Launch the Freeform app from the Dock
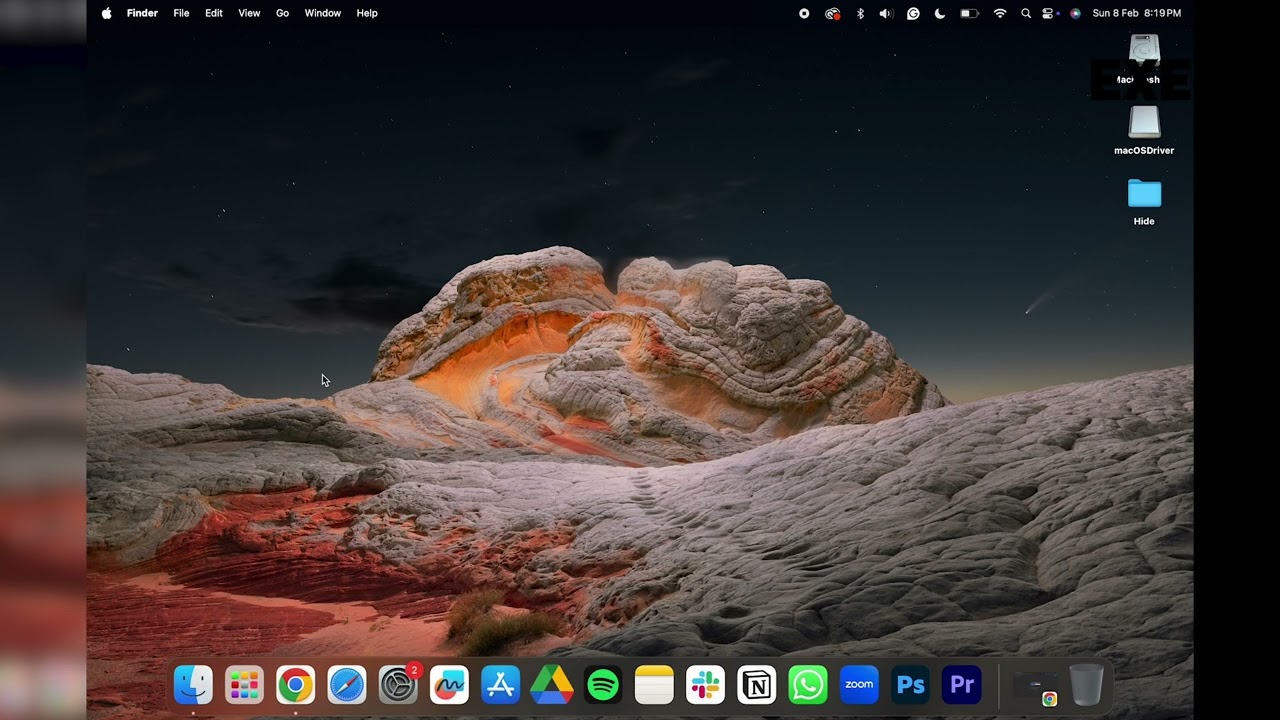Screen dimensions: 1280x720 449,685
